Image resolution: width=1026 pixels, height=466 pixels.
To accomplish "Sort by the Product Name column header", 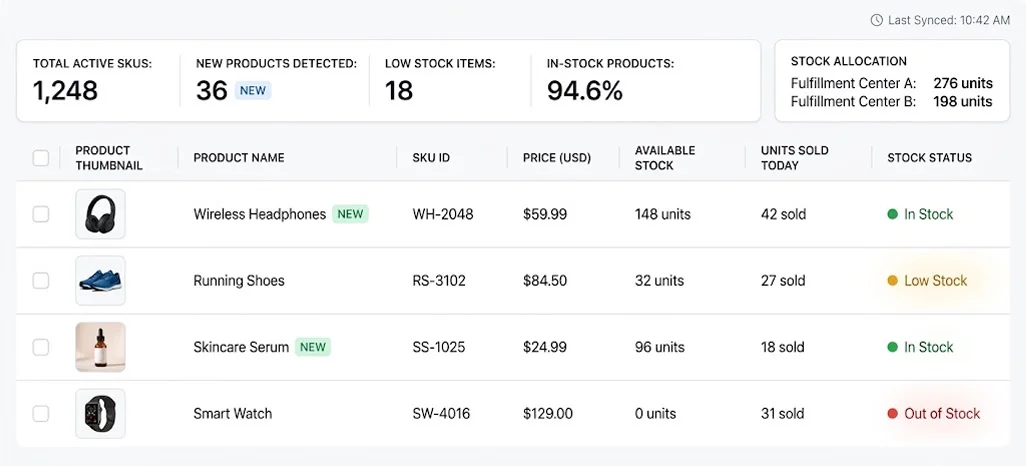I will (x=239, y=158).
